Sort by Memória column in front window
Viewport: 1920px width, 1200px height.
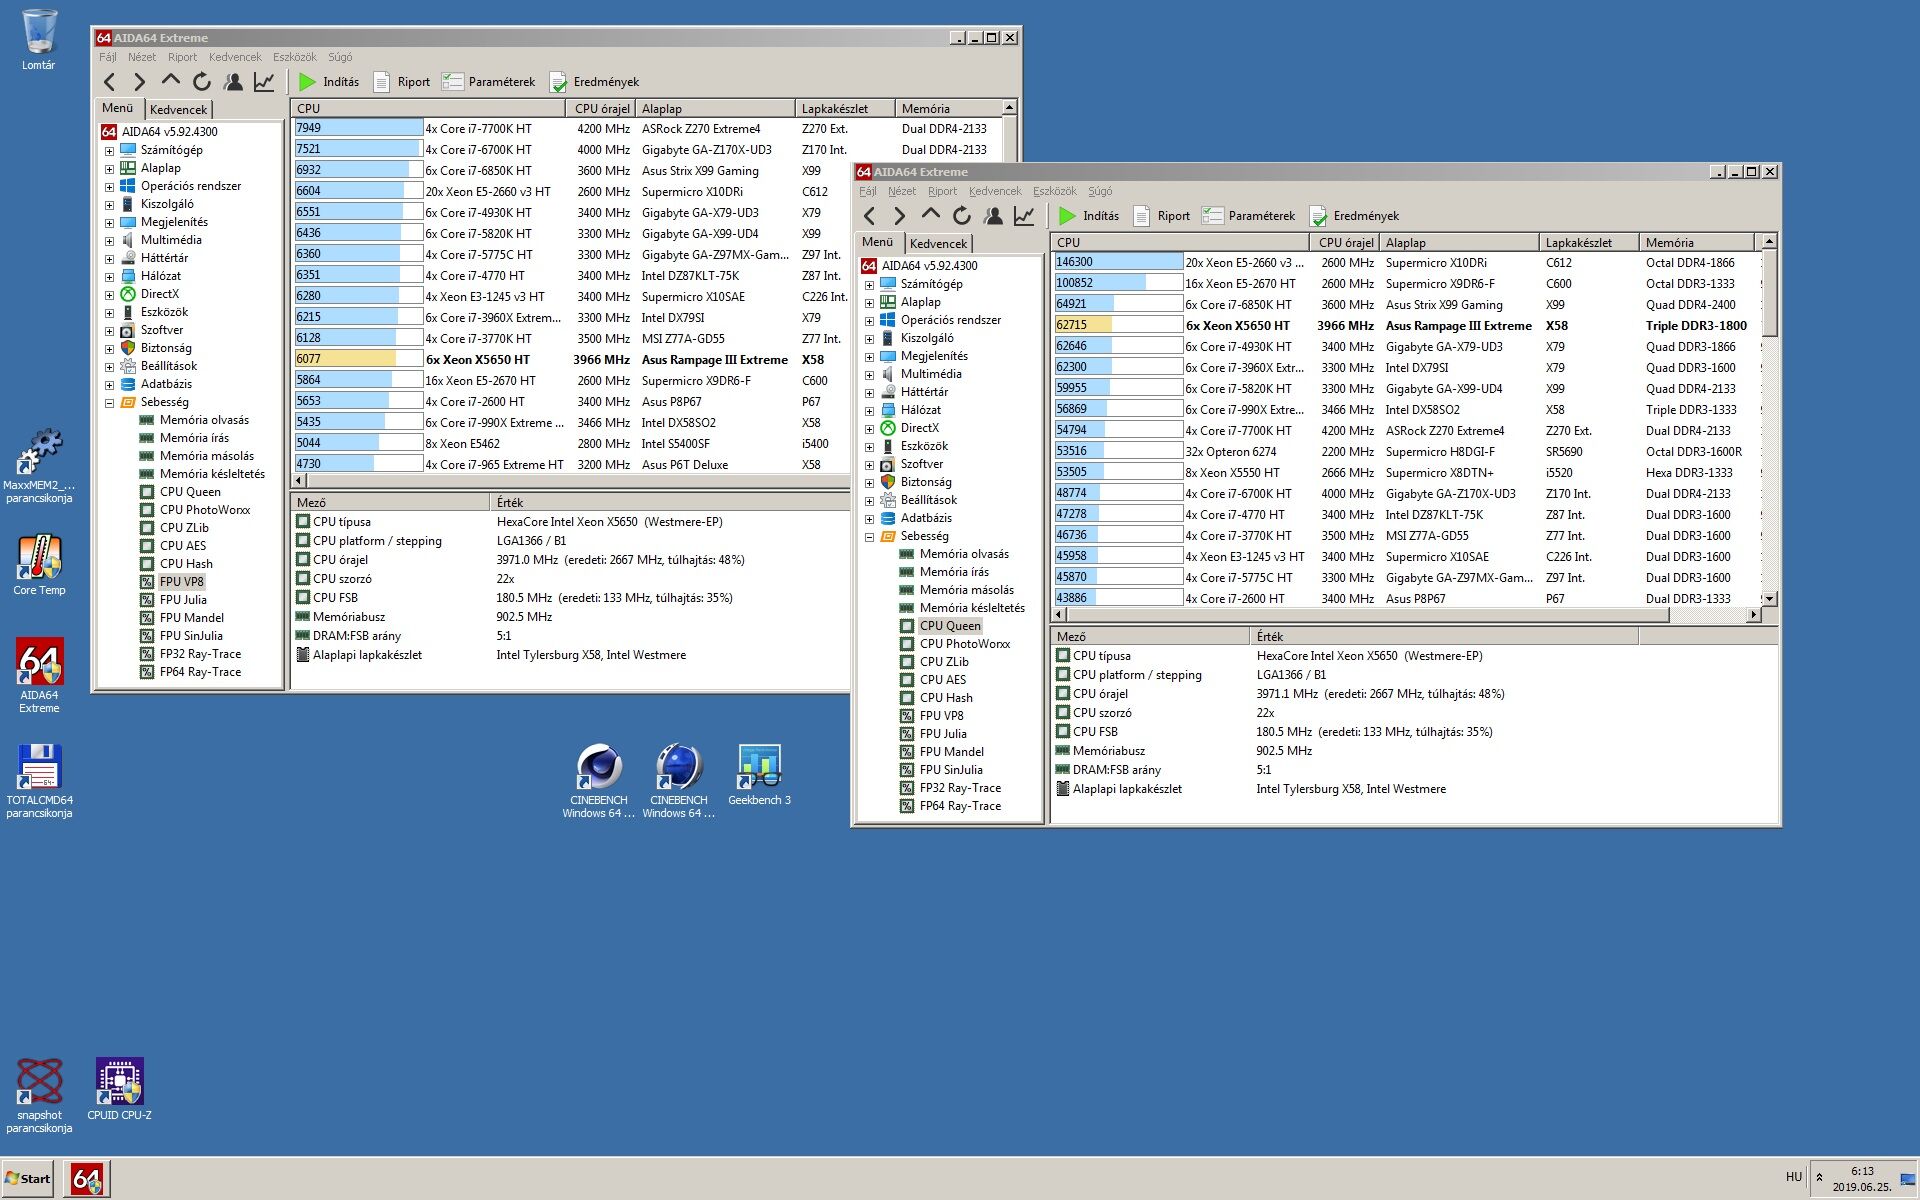1697,243
